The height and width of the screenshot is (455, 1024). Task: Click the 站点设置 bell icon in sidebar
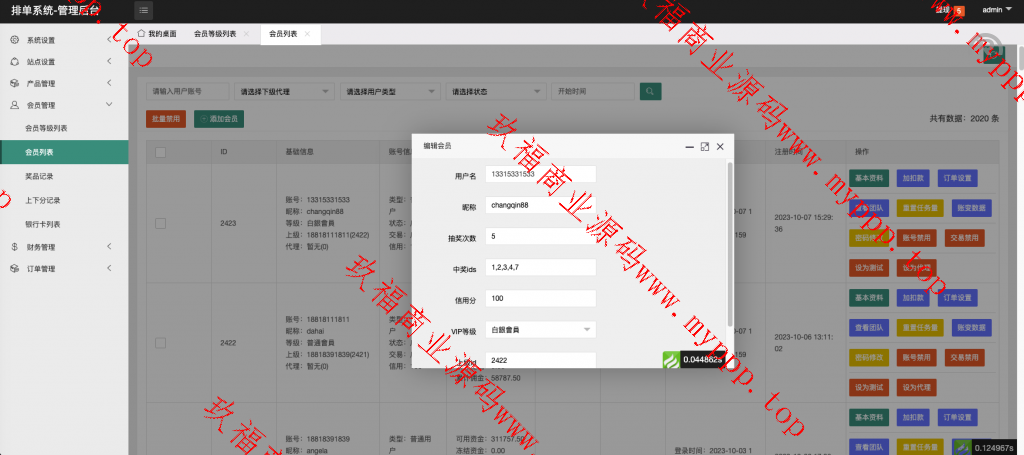click(x=14, y=62)
